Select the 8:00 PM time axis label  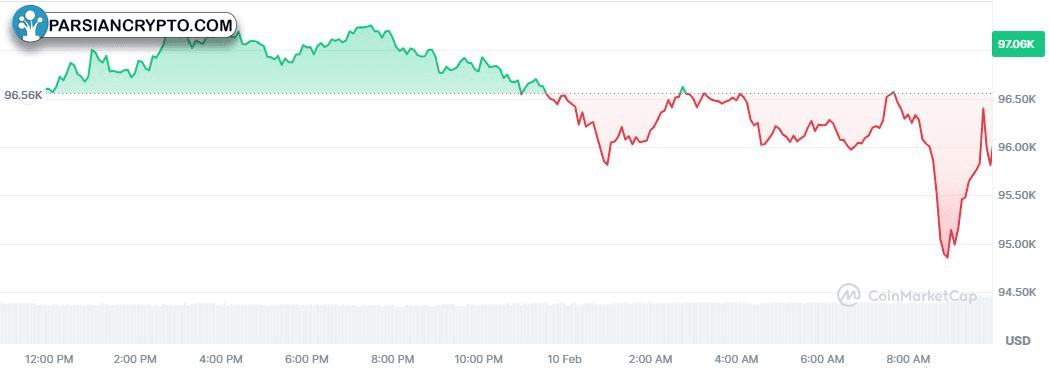point(393,360)
